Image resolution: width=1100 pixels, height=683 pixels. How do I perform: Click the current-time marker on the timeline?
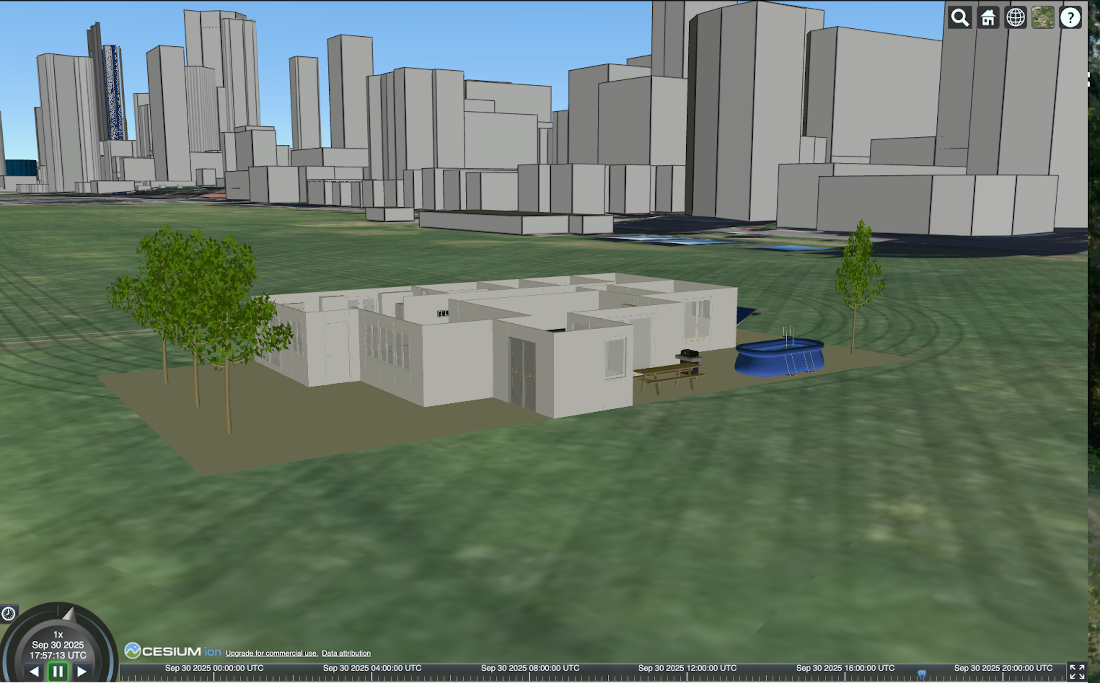pyautogui.click(x=922, y=675)
